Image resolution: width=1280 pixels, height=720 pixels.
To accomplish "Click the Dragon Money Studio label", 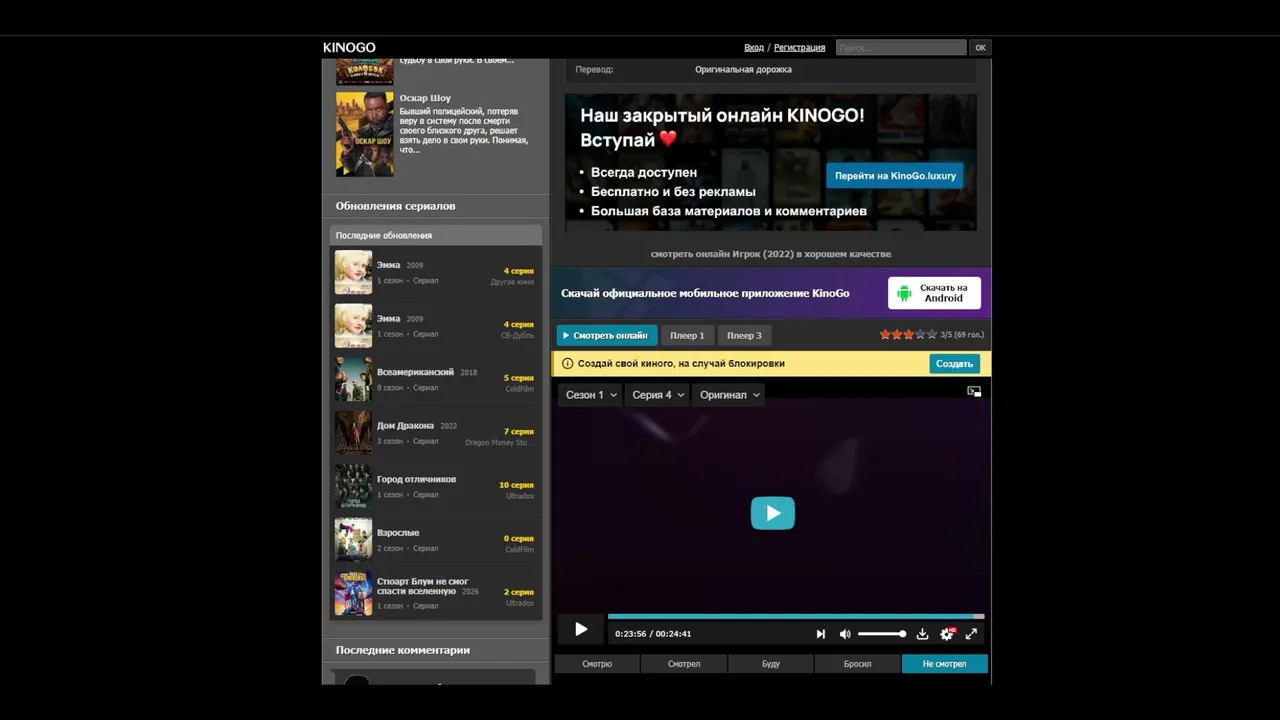I will pyautogui.click(x=500, y=442).
